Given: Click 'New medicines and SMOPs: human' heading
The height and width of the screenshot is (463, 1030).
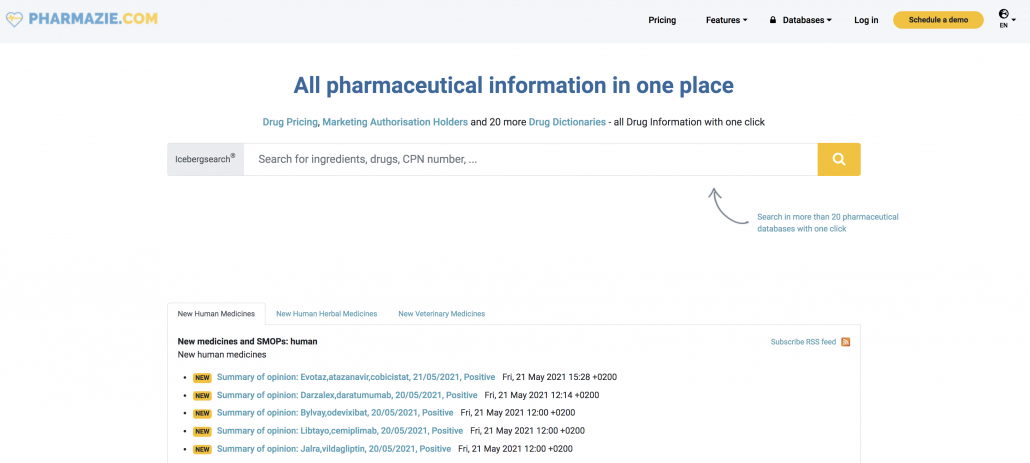Looking at the screenshot, I should coord(248,342).
